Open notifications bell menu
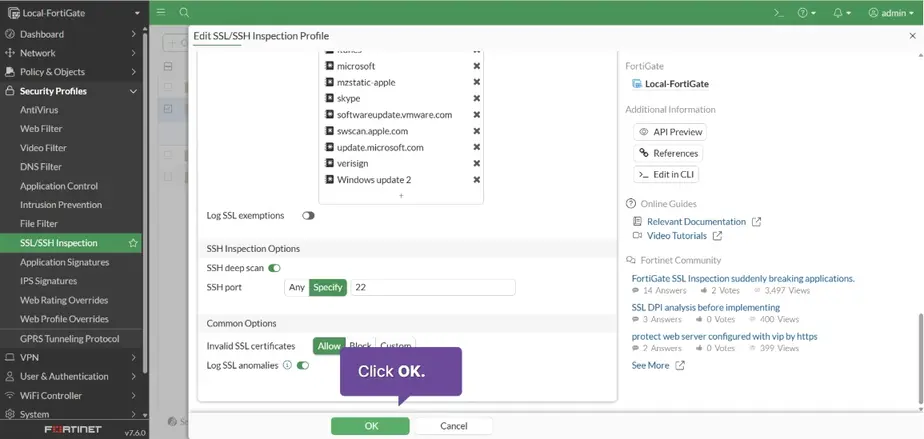 pyautogui.click(x=842, y=12)
